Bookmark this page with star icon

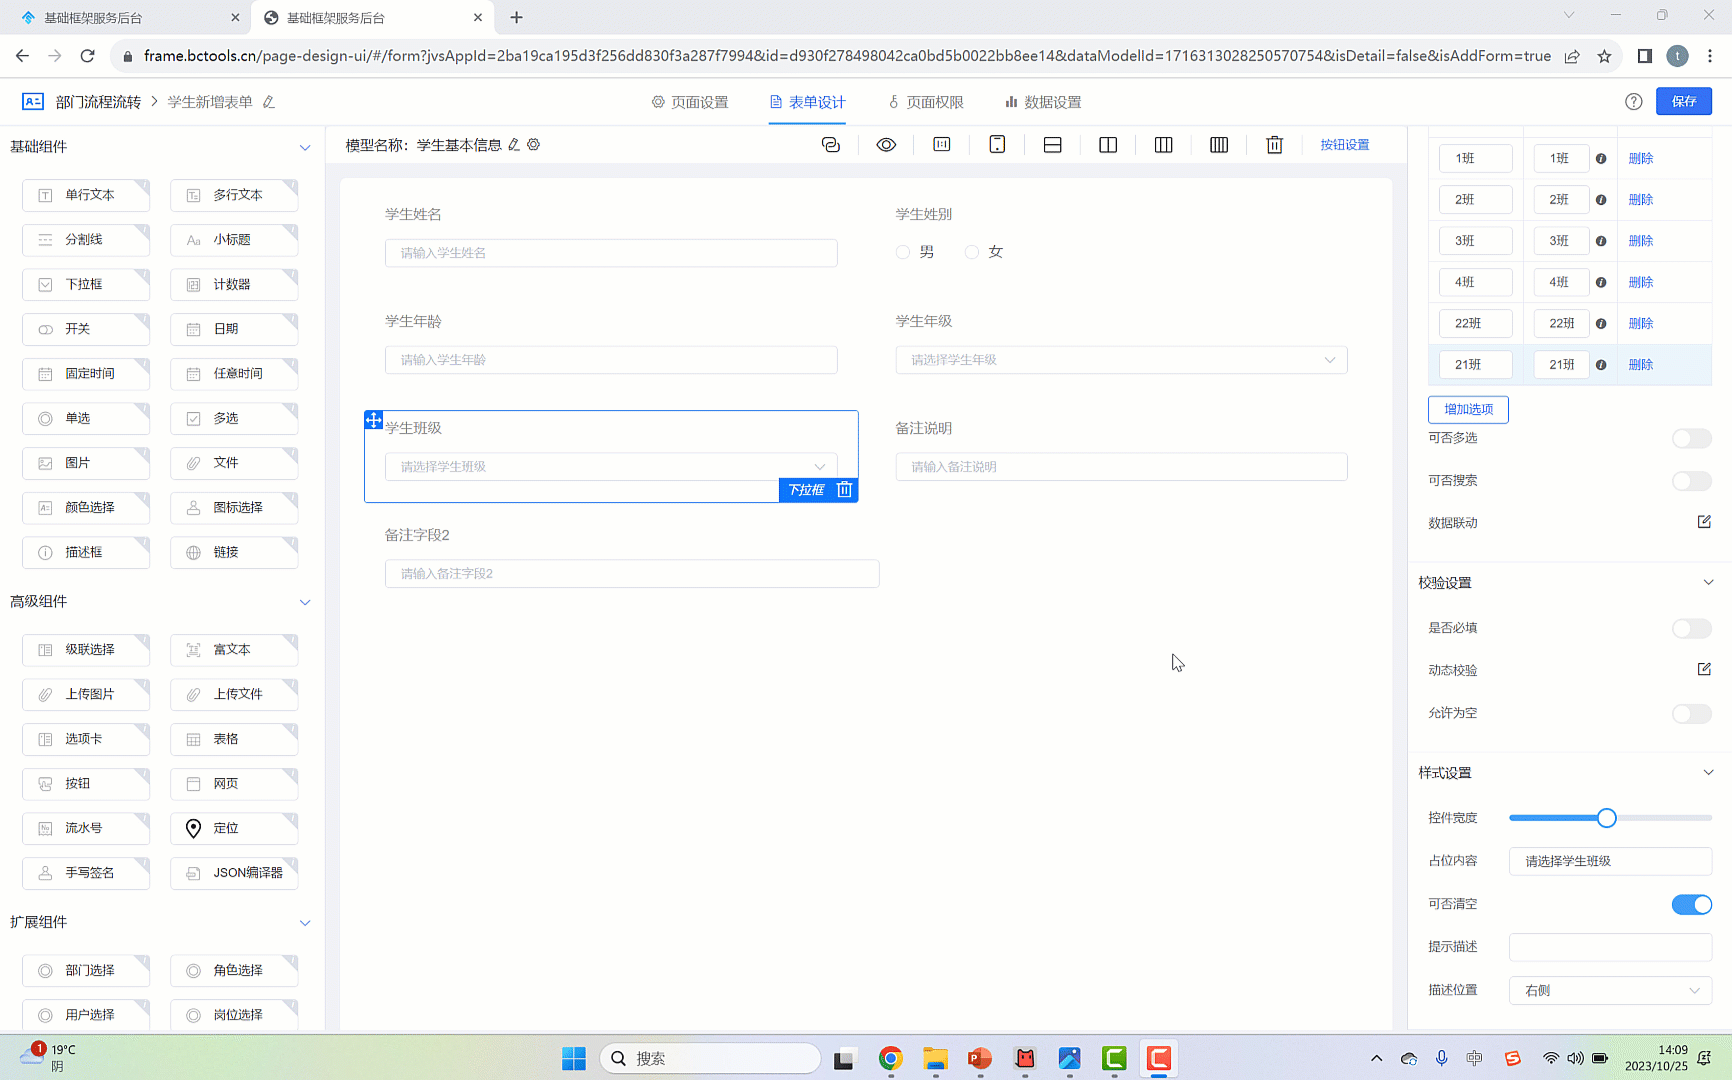click(x=1605, y=56)
